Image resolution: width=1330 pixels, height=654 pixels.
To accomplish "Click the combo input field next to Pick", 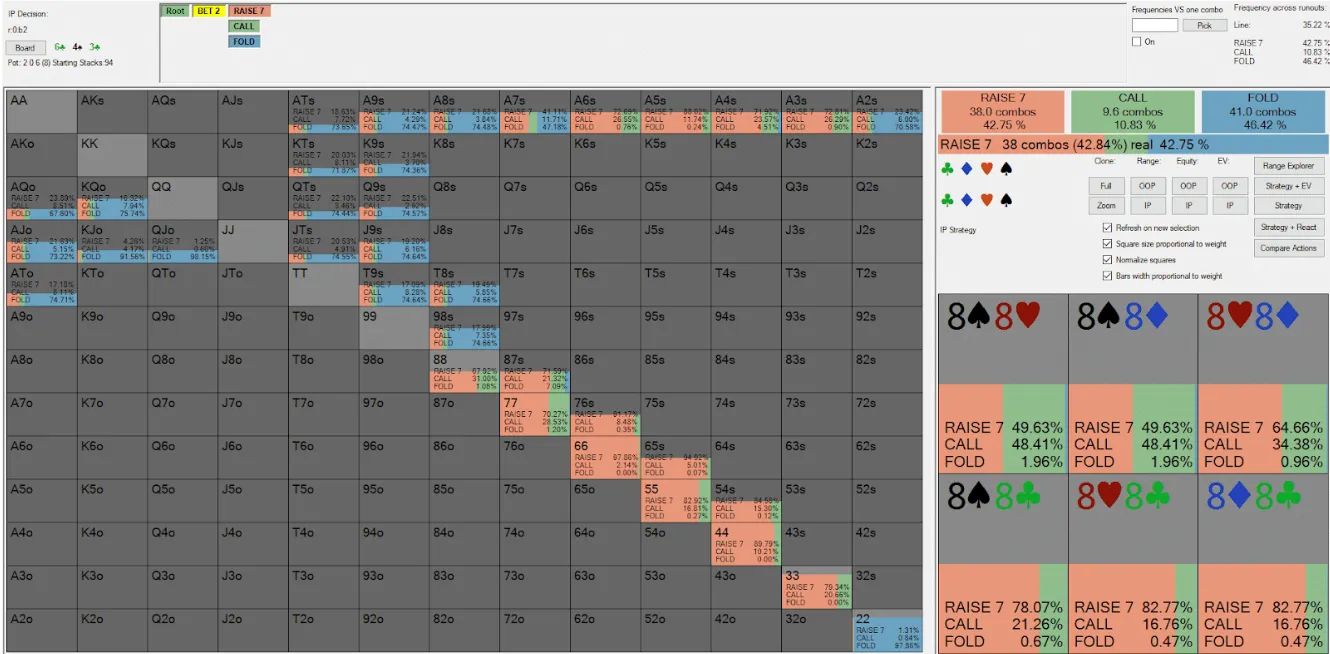I will point(1154,25).
